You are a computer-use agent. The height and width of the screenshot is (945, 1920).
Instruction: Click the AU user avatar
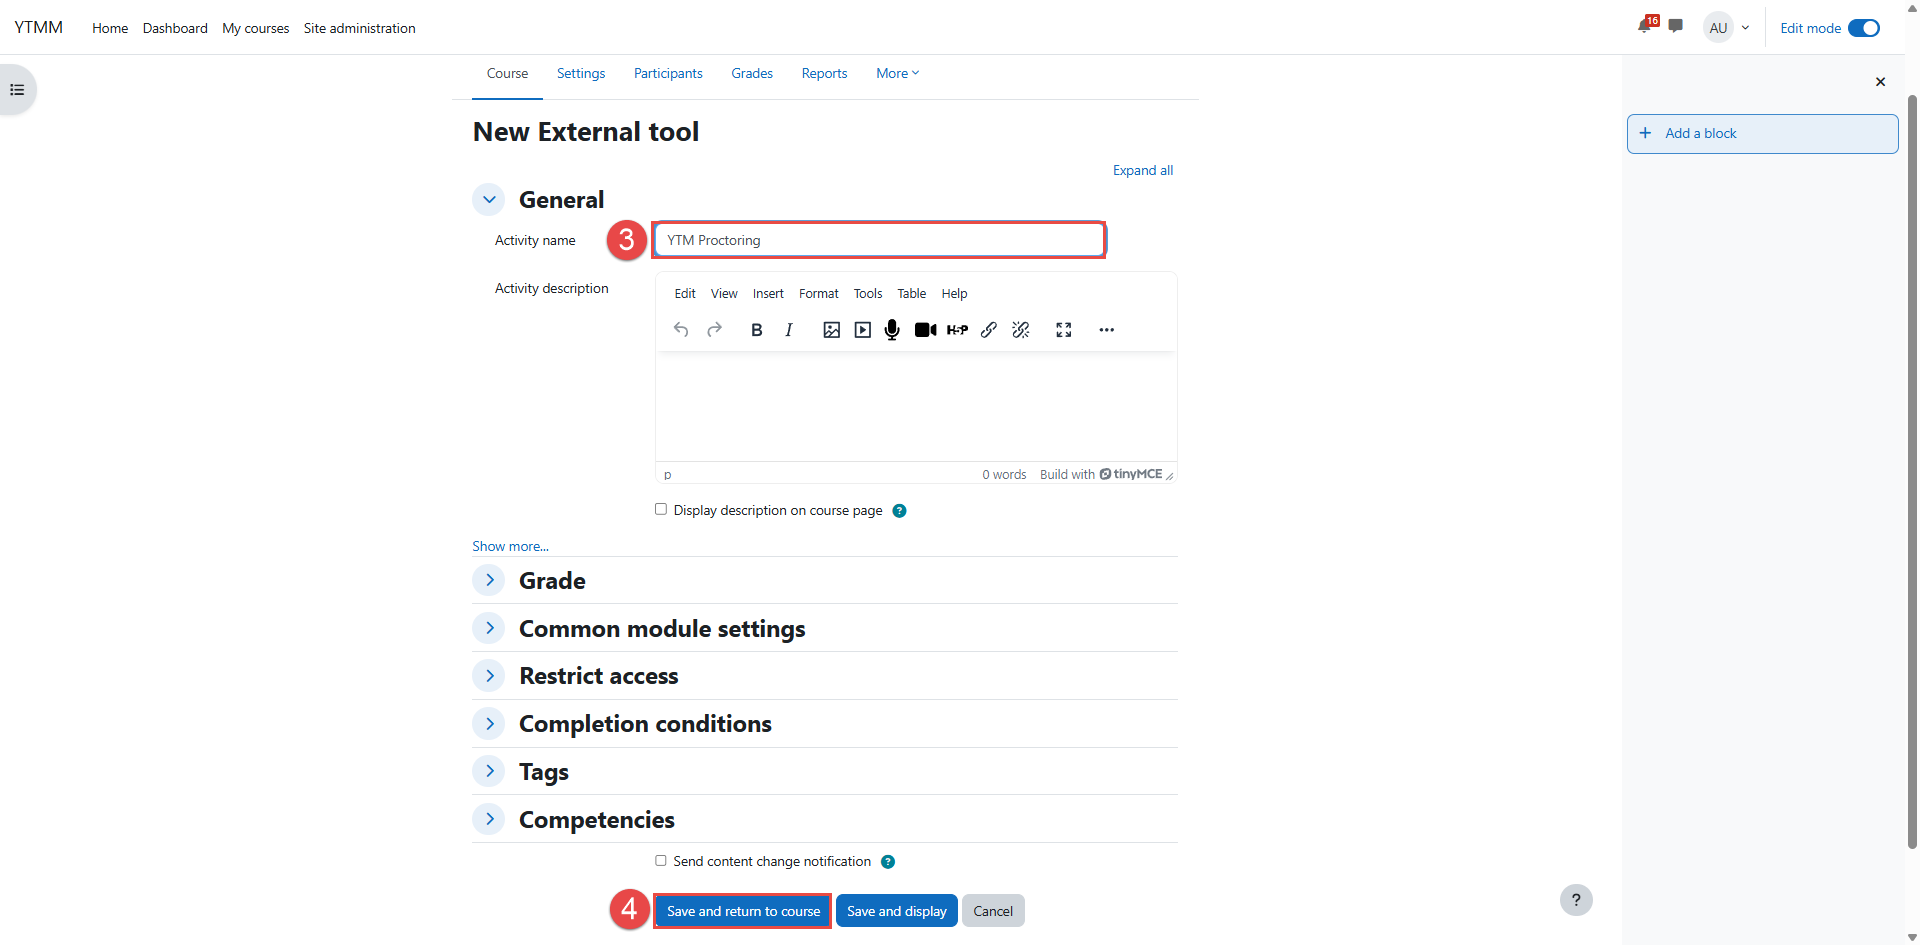point(1718,28)
